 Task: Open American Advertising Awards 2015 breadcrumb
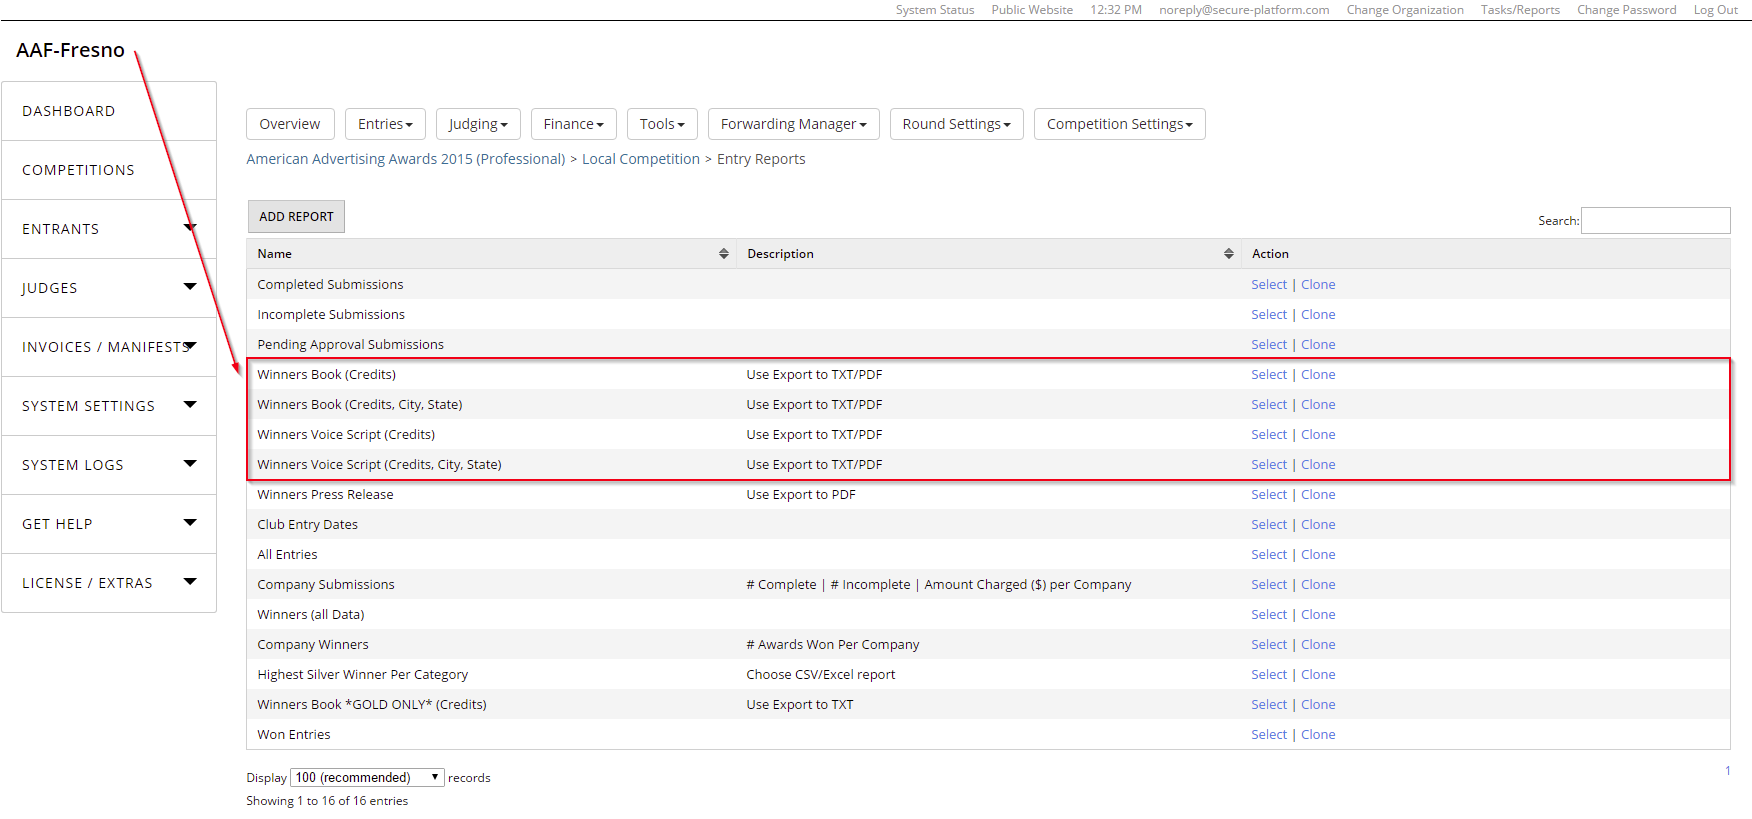coord(406,159)
